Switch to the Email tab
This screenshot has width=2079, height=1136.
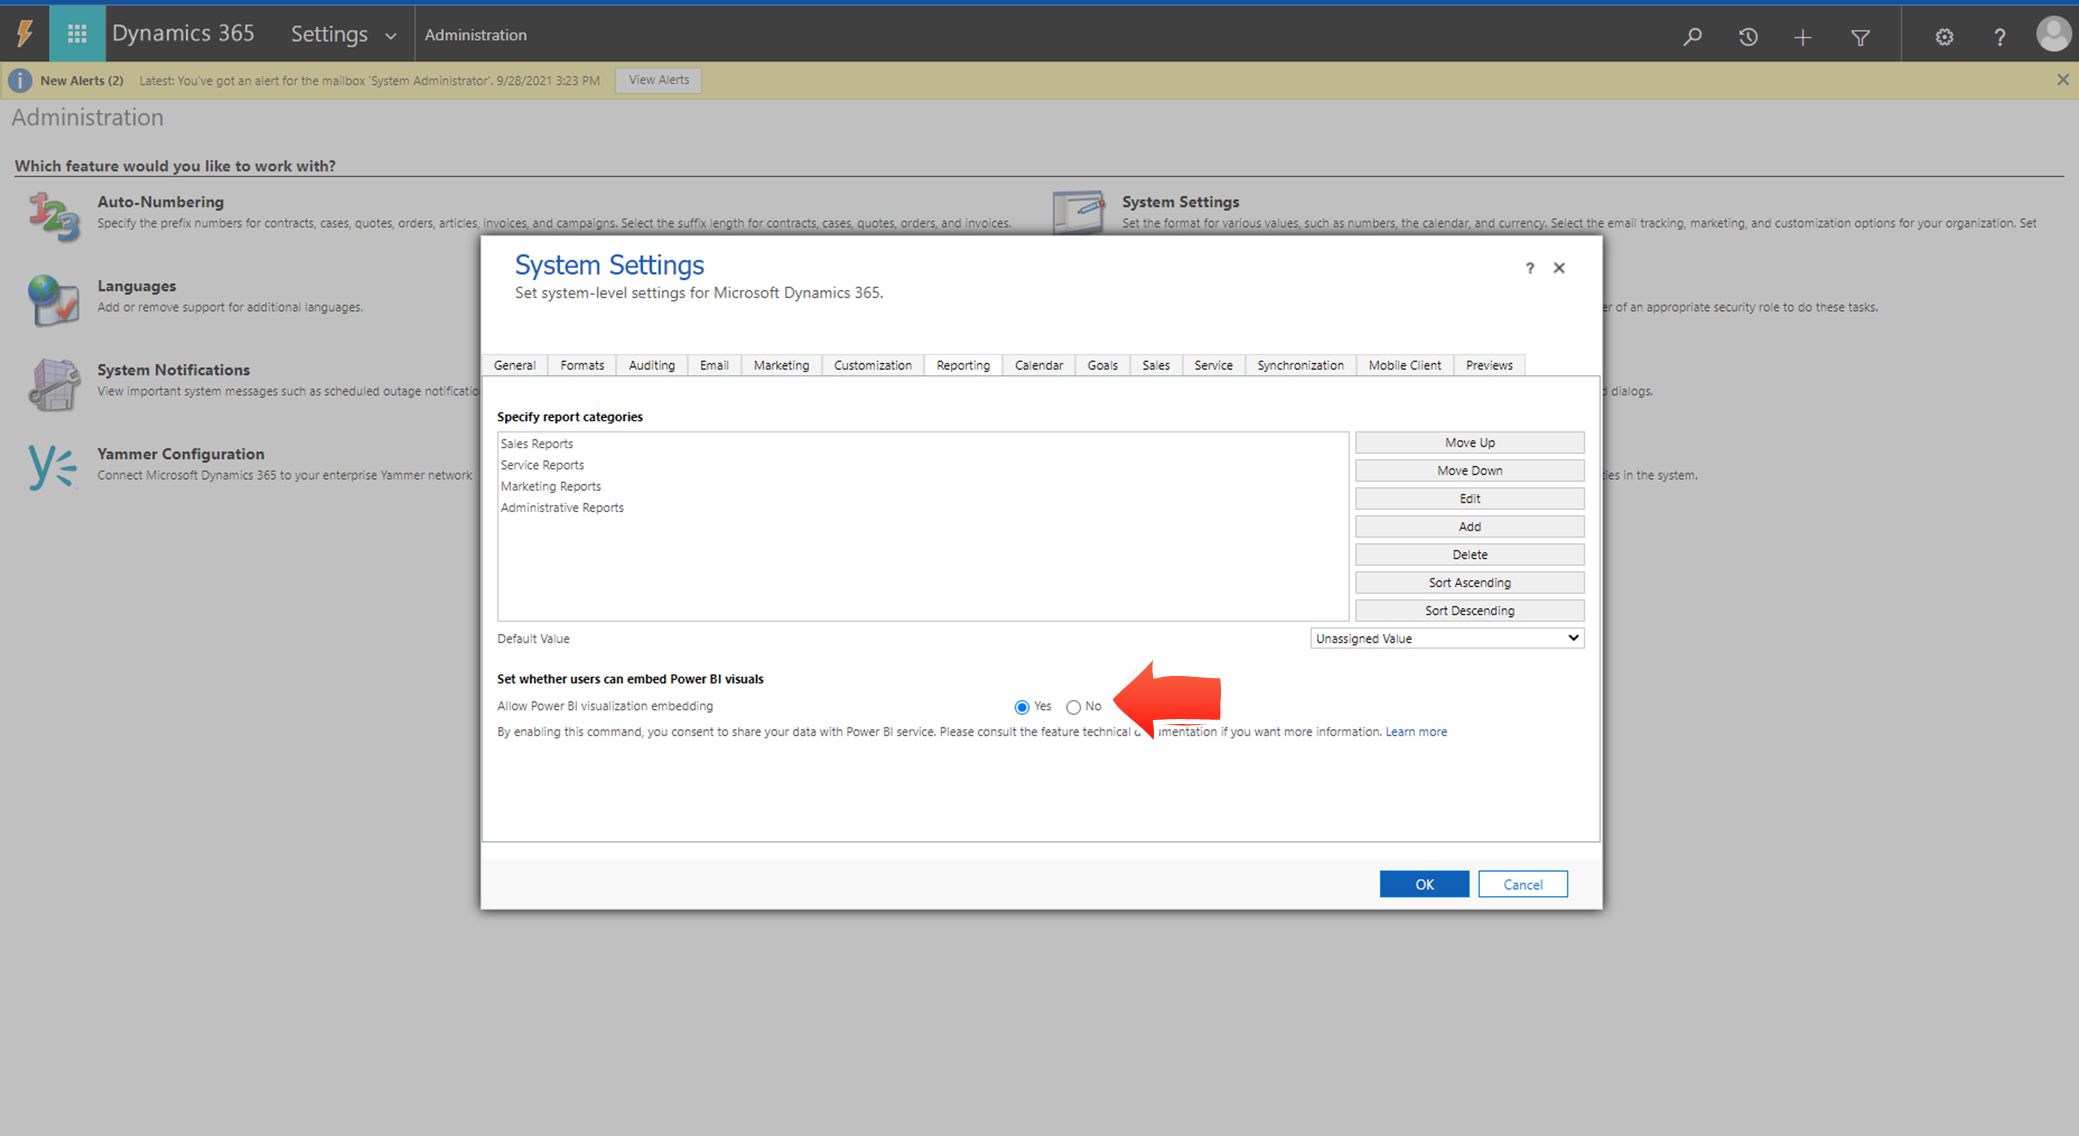(x=714, y=365)
